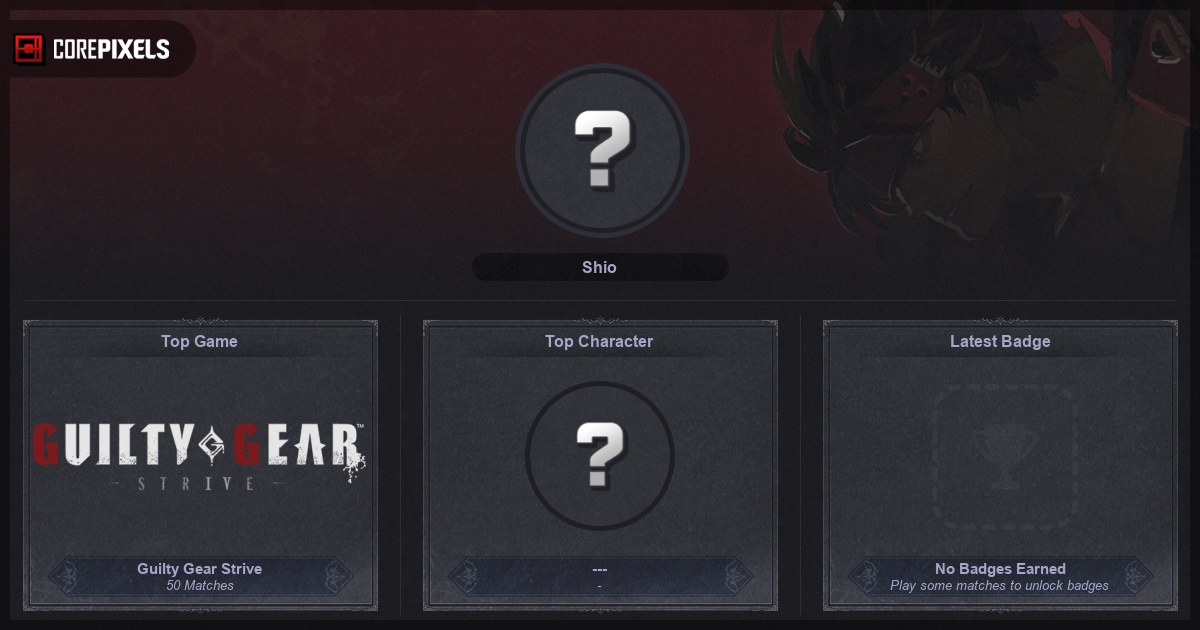This screenshot has width=1200, height=630.
Task: Click right emblem in Latest Badge banner
Action: (x=1135, y=576)
